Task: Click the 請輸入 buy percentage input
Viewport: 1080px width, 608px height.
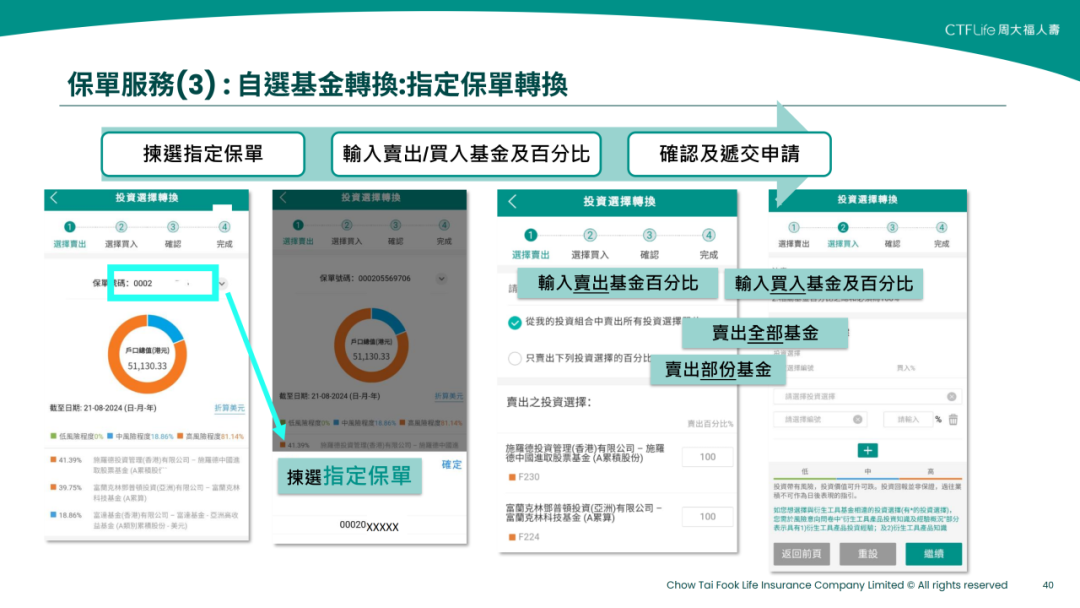Action: 908,419
